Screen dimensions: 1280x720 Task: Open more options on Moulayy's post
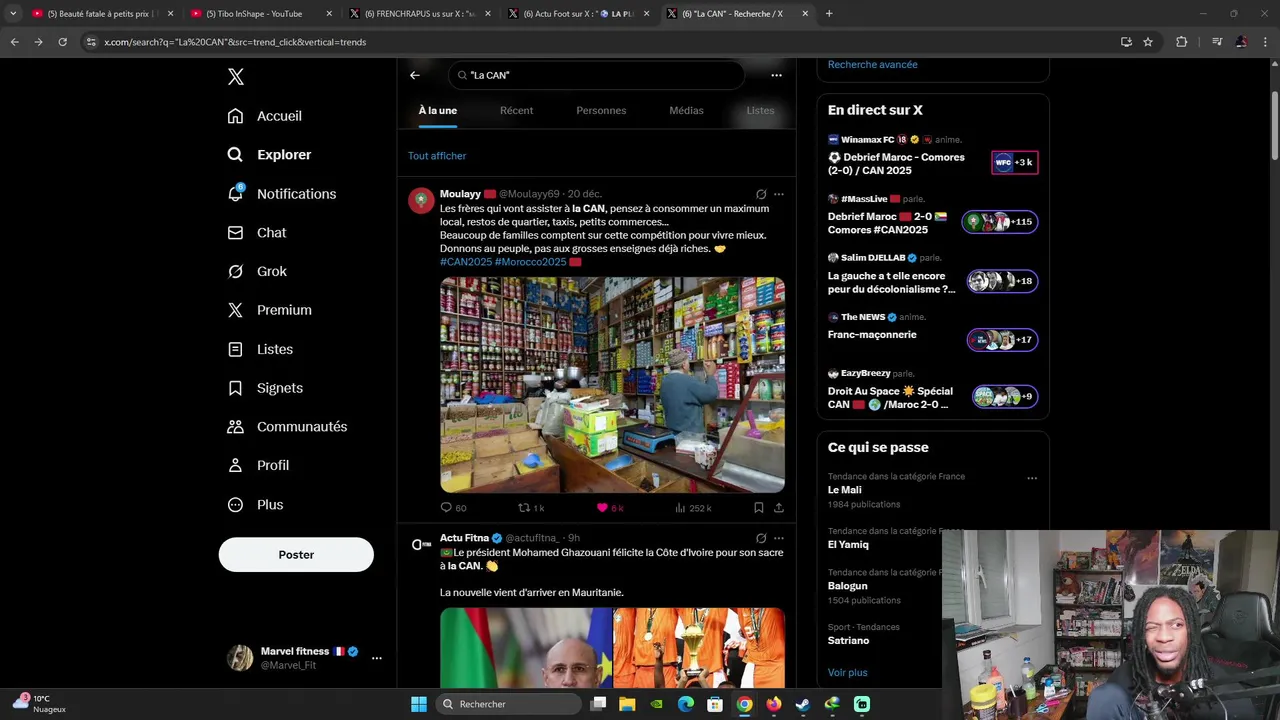(x=779, y=194)
